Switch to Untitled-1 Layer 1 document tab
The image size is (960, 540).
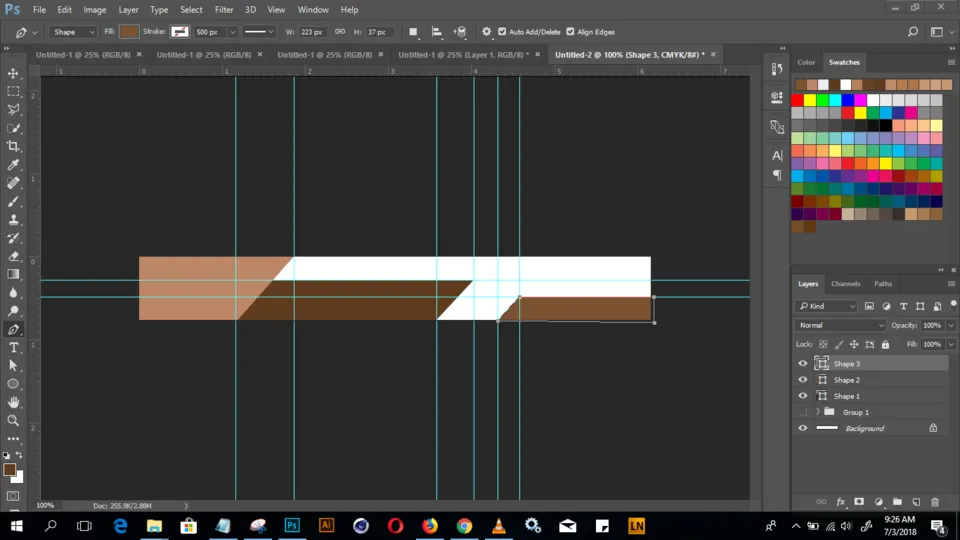[463, 54]
